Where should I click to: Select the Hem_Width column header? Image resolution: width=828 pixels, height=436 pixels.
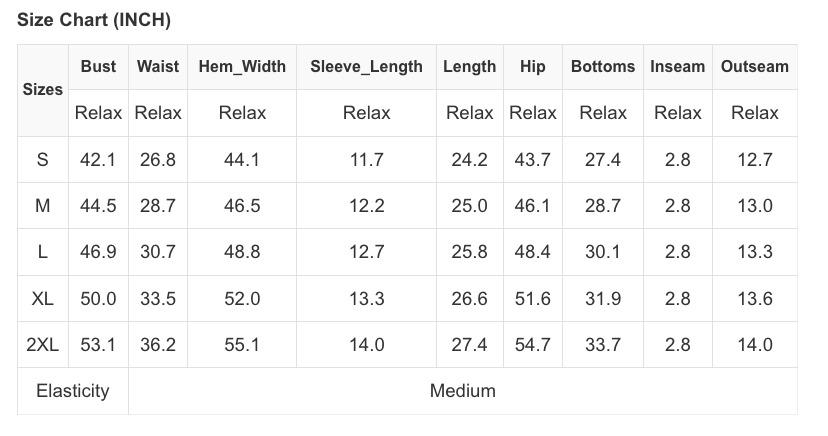(242, 67)
